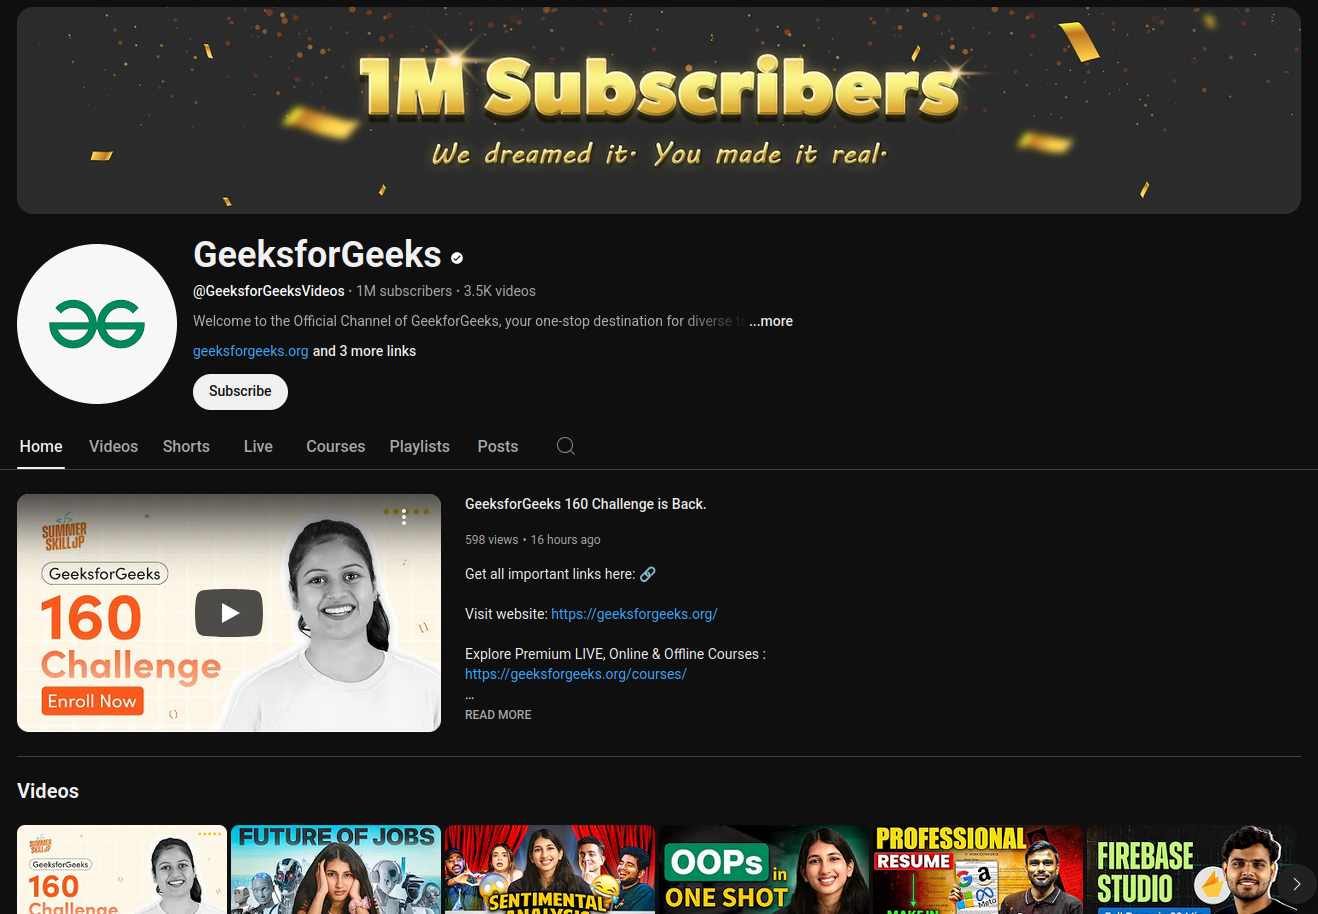Viewport: 1318px width, 914px height.
Task: Open the Firebase Studio video thumbnail
Action: tap(1192, 869)
